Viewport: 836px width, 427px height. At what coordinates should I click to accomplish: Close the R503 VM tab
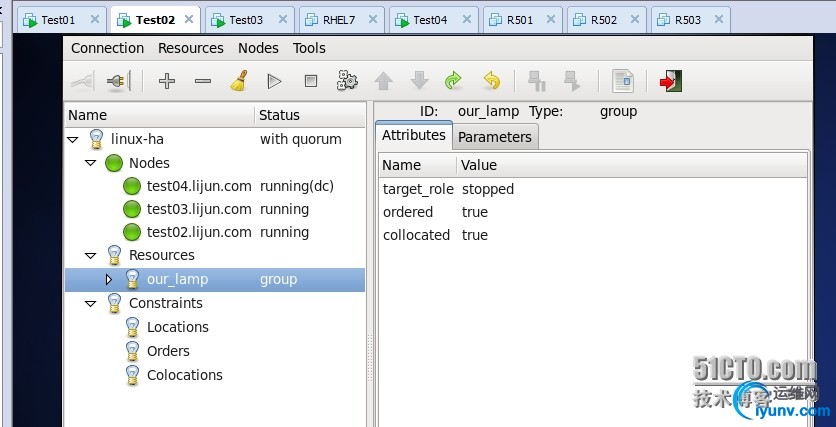click(719, 19)
